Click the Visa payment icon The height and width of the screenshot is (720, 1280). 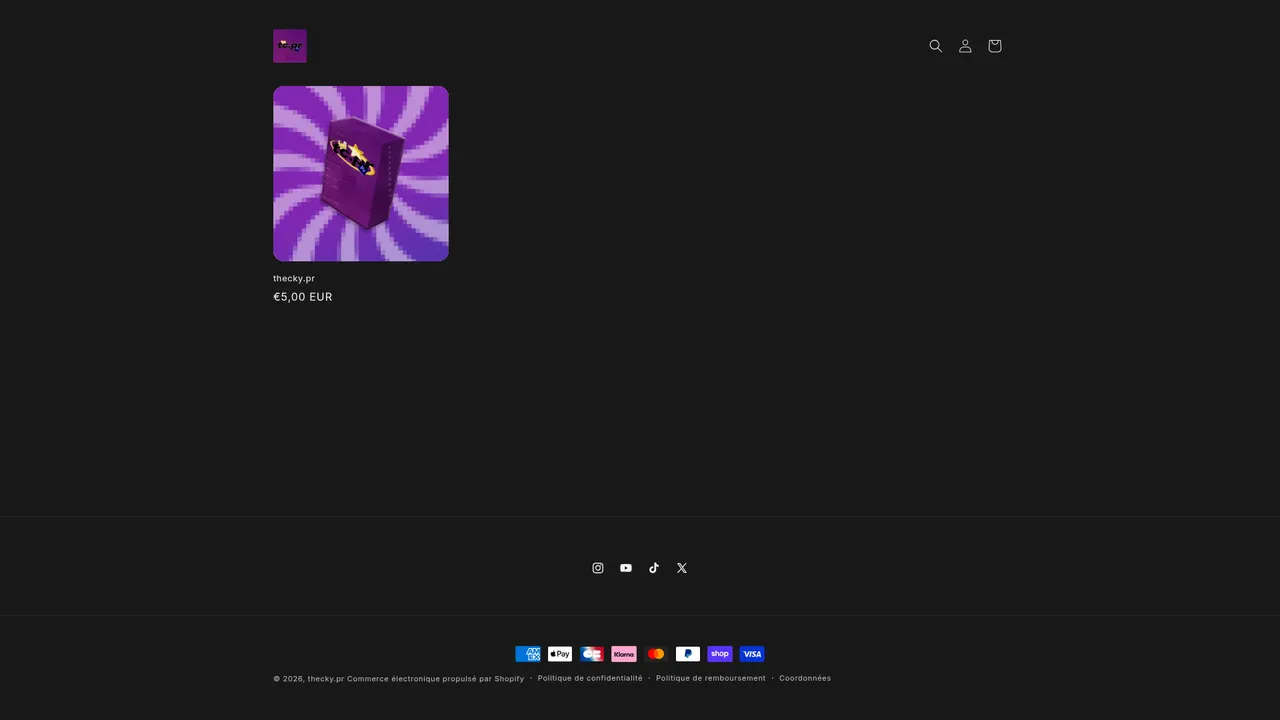[x=752, y=654]
